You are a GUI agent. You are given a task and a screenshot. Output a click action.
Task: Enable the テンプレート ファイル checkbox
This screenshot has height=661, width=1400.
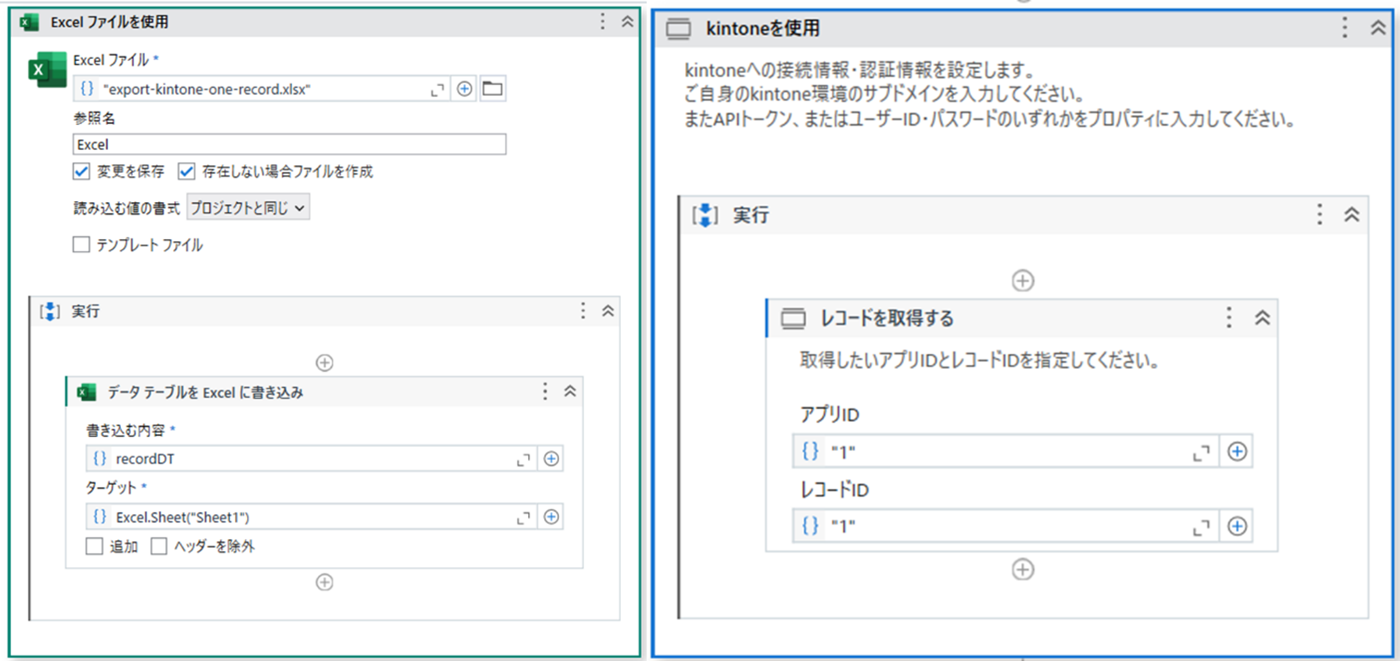point(82,244)
